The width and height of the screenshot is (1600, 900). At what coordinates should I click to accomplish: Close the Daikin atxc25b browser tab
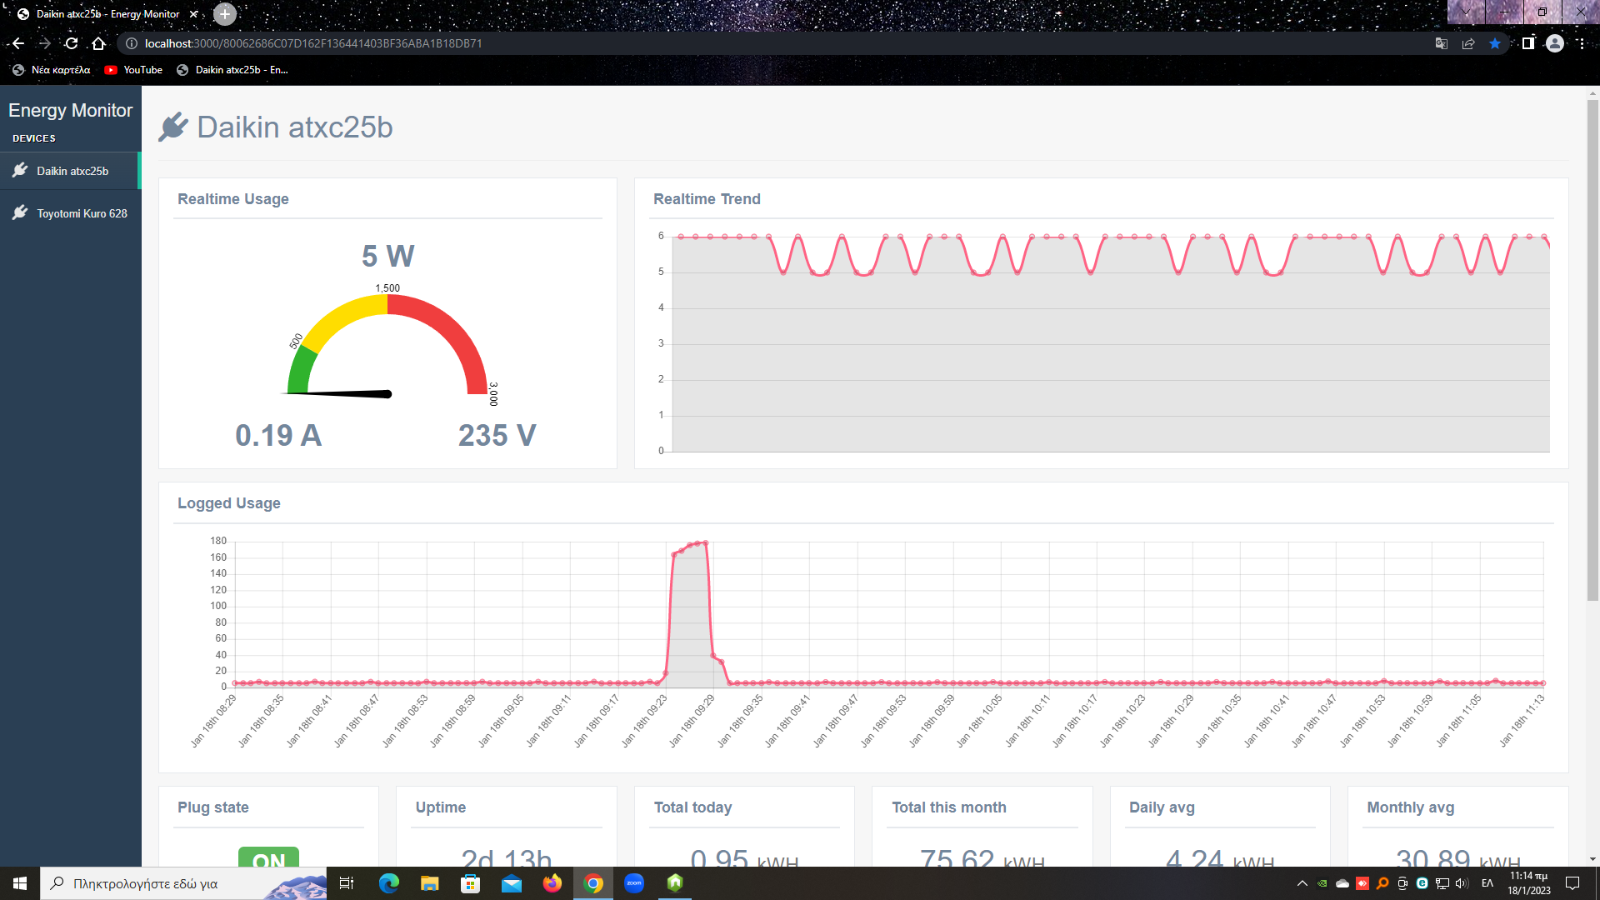(x=194, y=14)
